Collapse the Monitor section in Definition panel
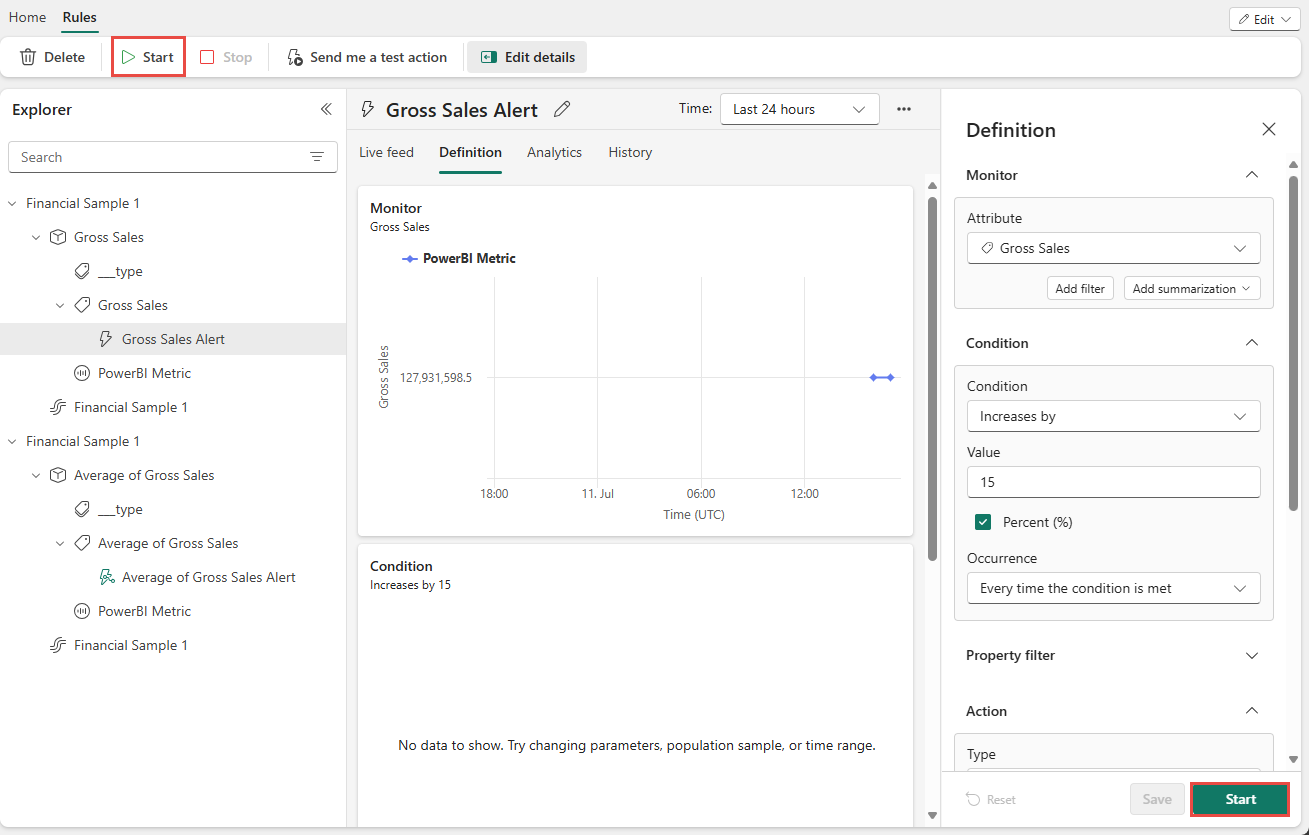The width and height of the screenshot is (1309, 835). click(x=1251, y=175)
